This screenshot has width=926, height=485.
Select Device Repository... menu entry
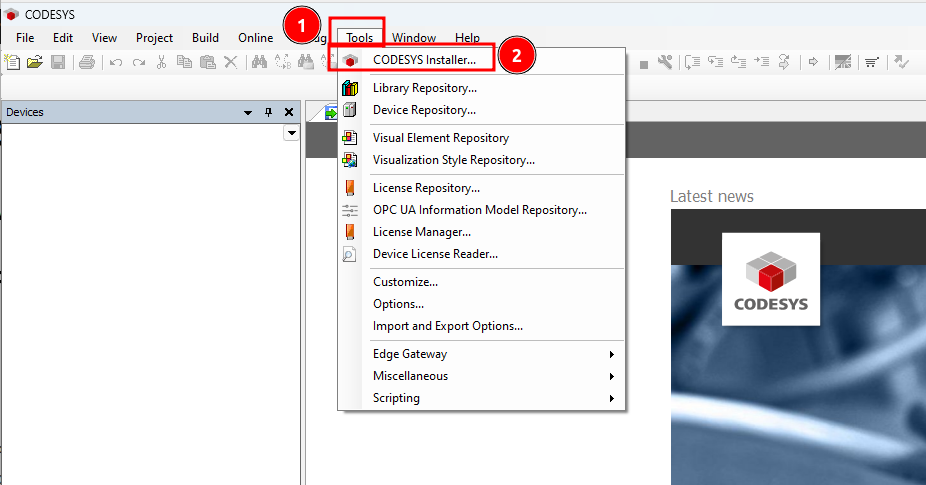pyautogui.click(x=482, y=110)
